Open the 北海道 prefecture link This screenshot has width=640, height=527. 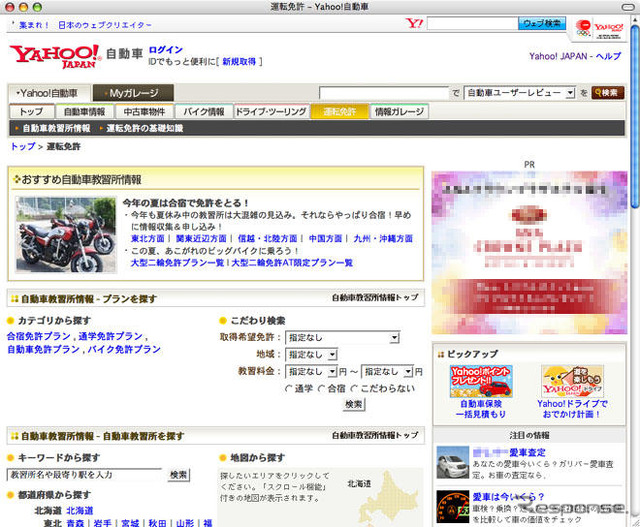(80, 510)
